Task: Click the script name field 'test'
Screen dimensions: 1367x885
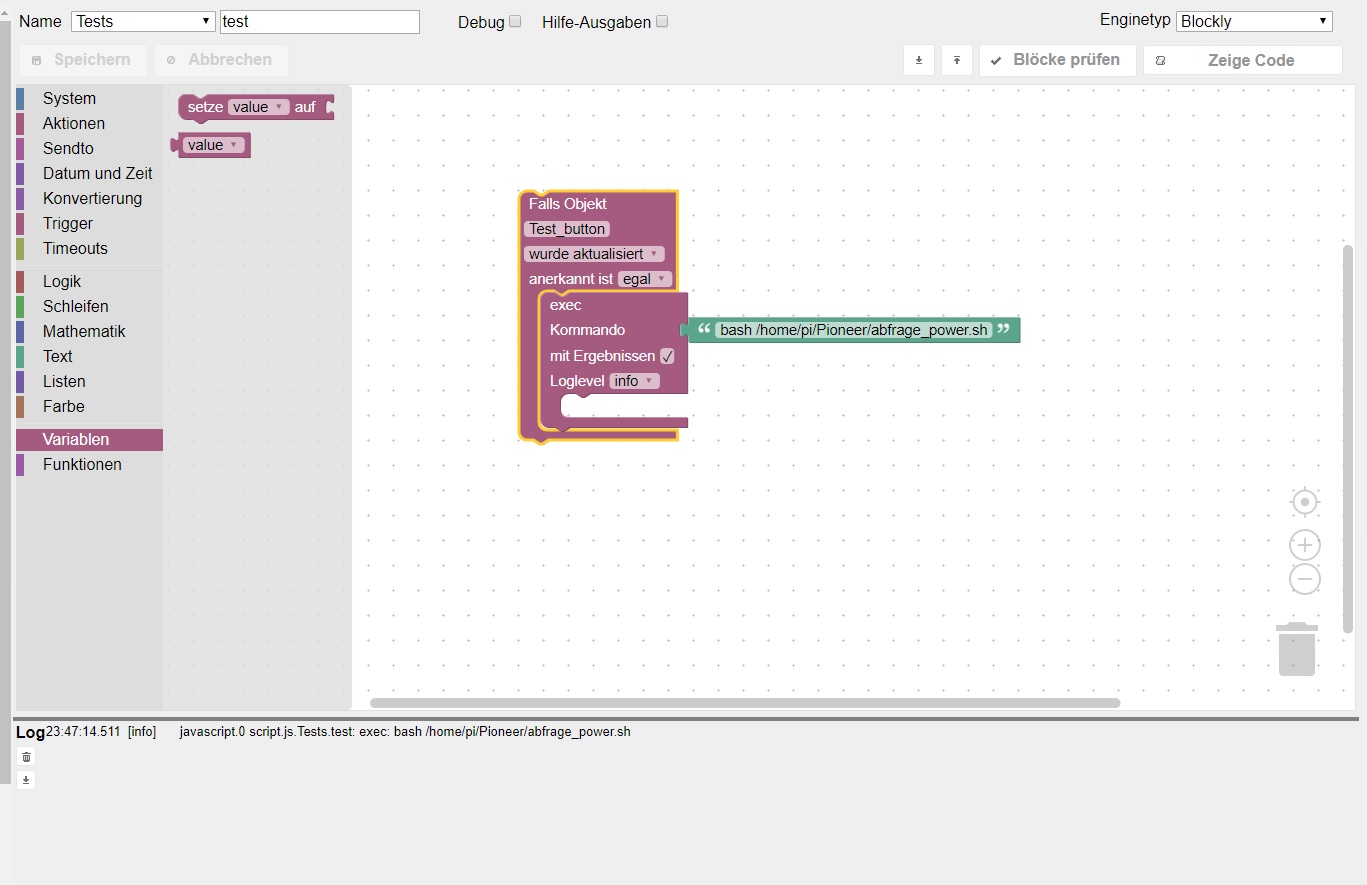Action: [x=319, y=21]
